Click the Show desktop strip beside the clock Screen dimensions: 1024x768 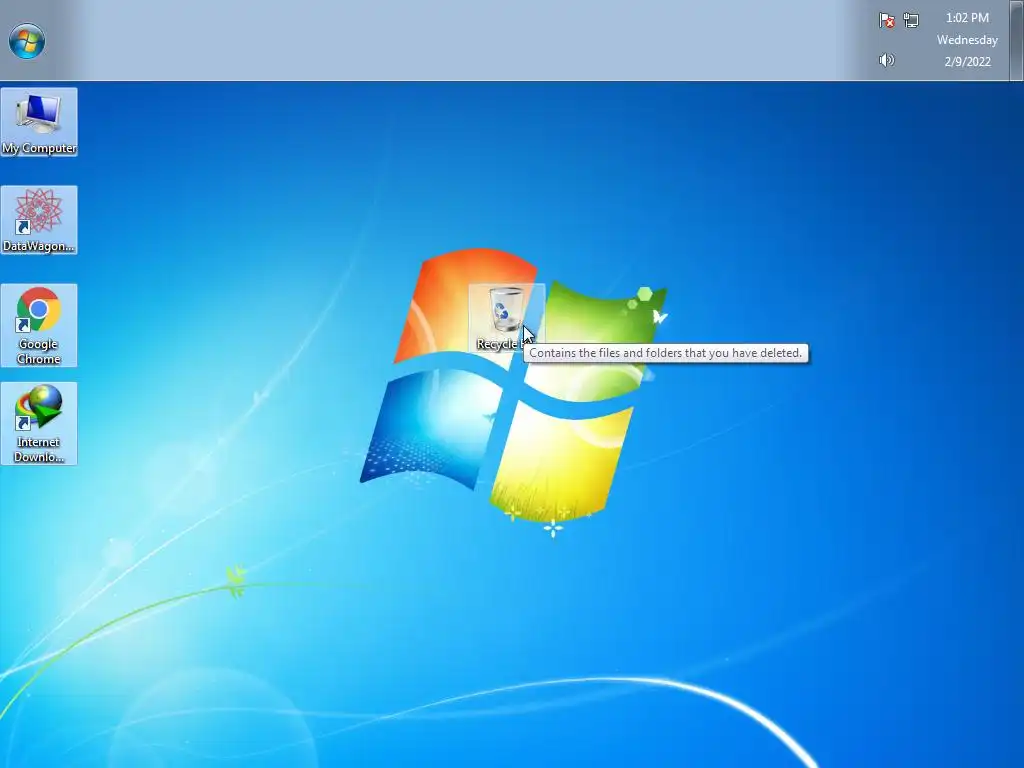pos(1017,40)
